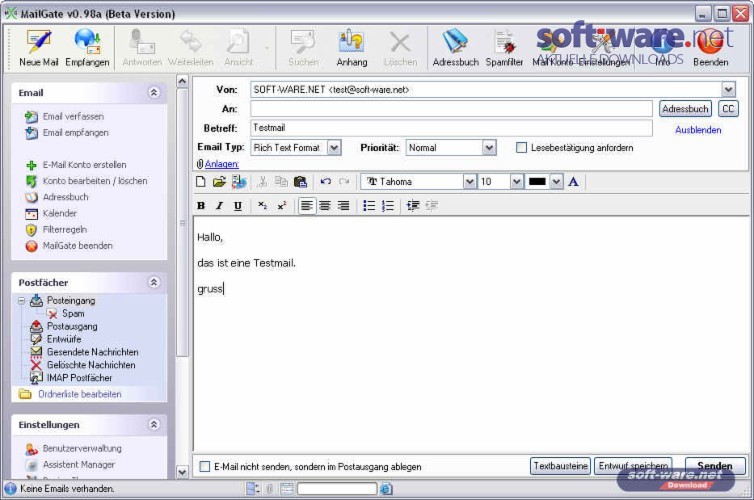Screen dimensions: 754x500
Task: Click in the An recipient field
Action: 451,109
